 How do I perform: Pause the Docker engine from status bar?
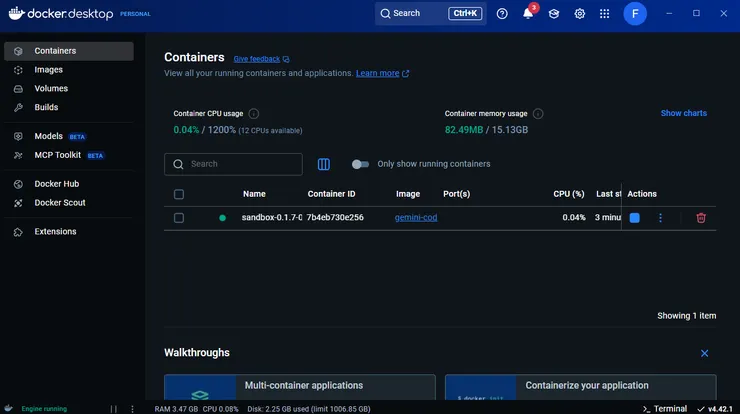(113, 409)
